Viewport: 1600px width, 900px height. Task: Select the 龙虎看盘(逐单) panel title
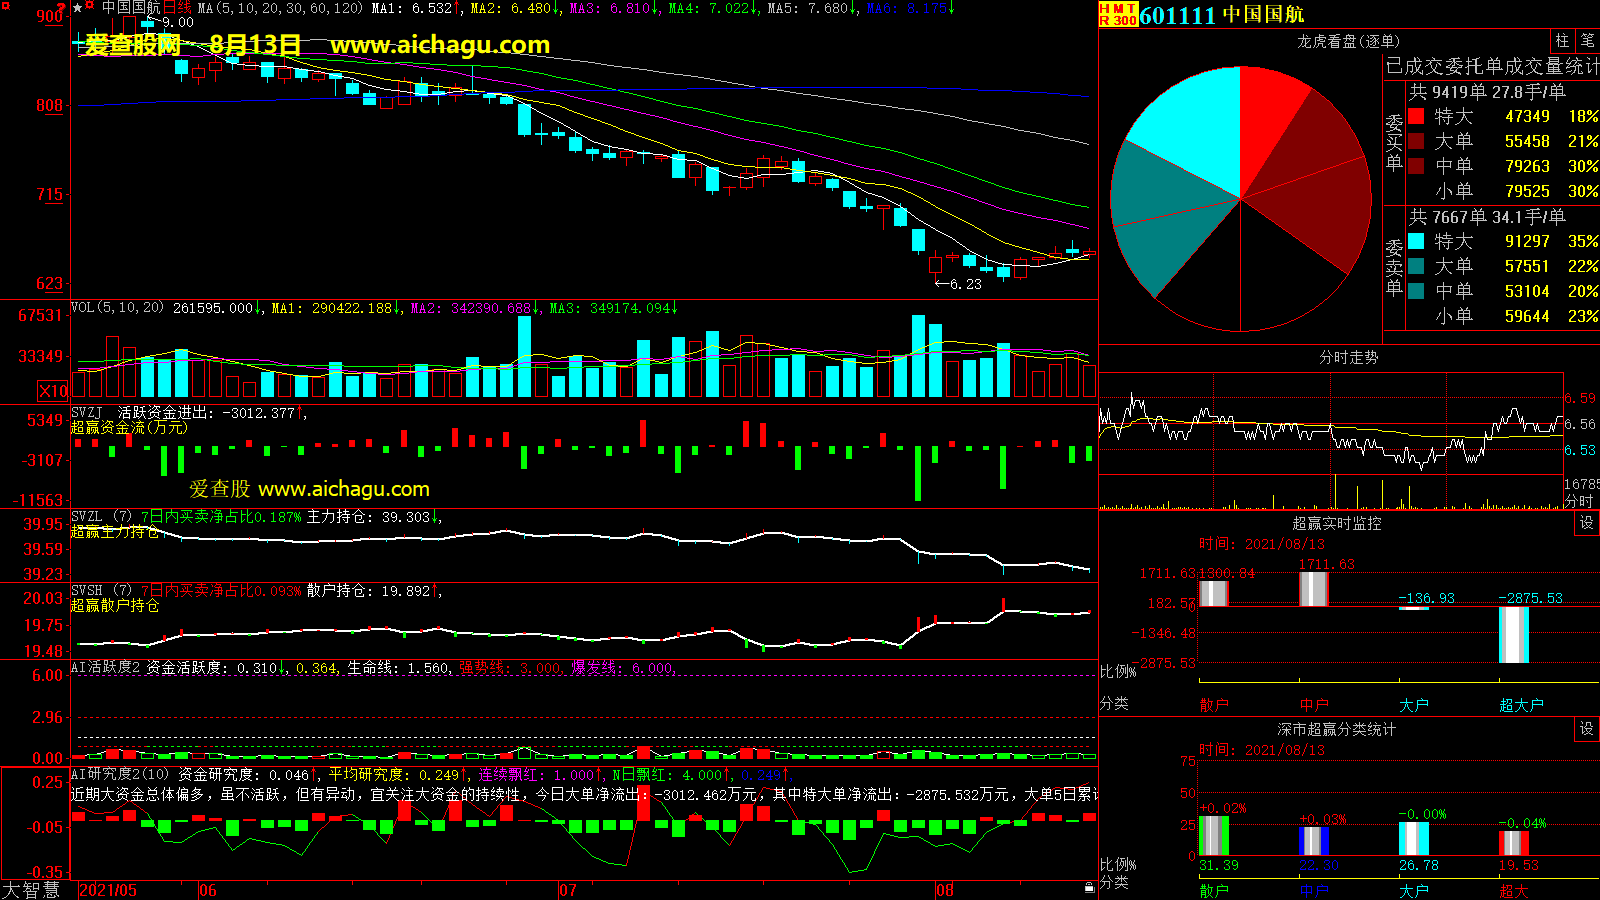1348,41
